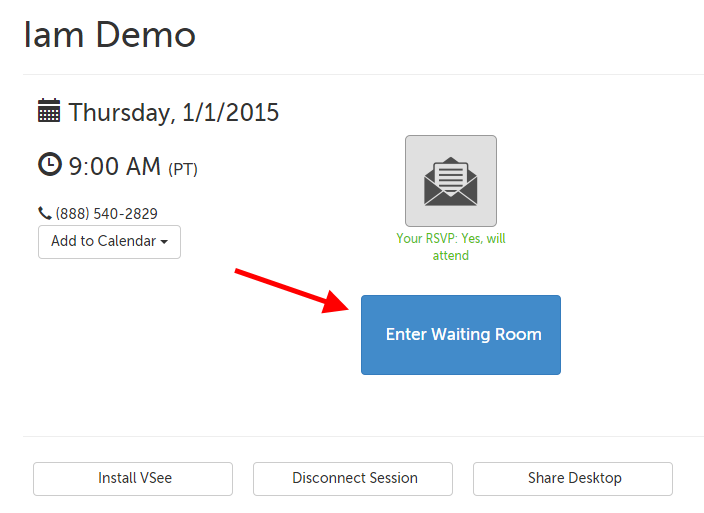This screenshot has height=513, width=704.
Task: Click the green 'Your RSVP: Yes, will' text
Action: pyautogui.click(x=450, y=239)
